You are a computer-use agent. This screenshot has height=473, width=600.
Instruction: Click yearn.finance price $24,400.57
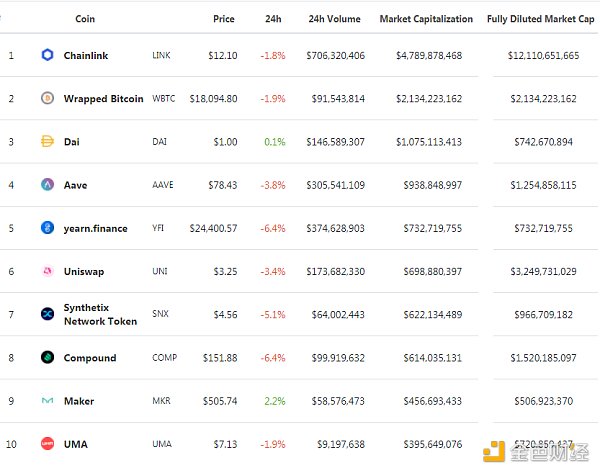(214, 228)
